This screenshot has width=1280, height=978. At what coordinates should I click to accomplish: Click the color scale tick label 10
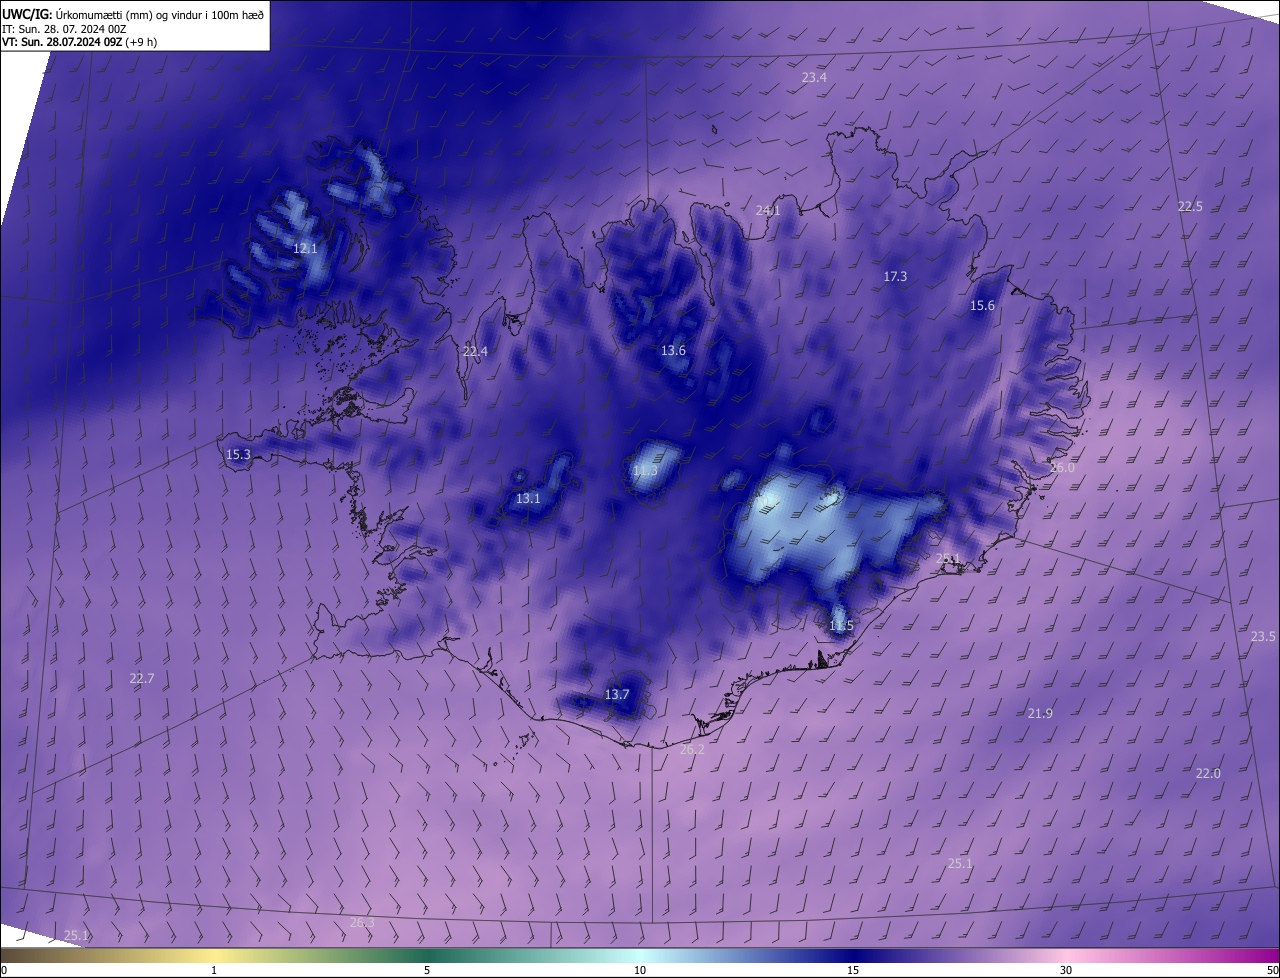(640, 970)
